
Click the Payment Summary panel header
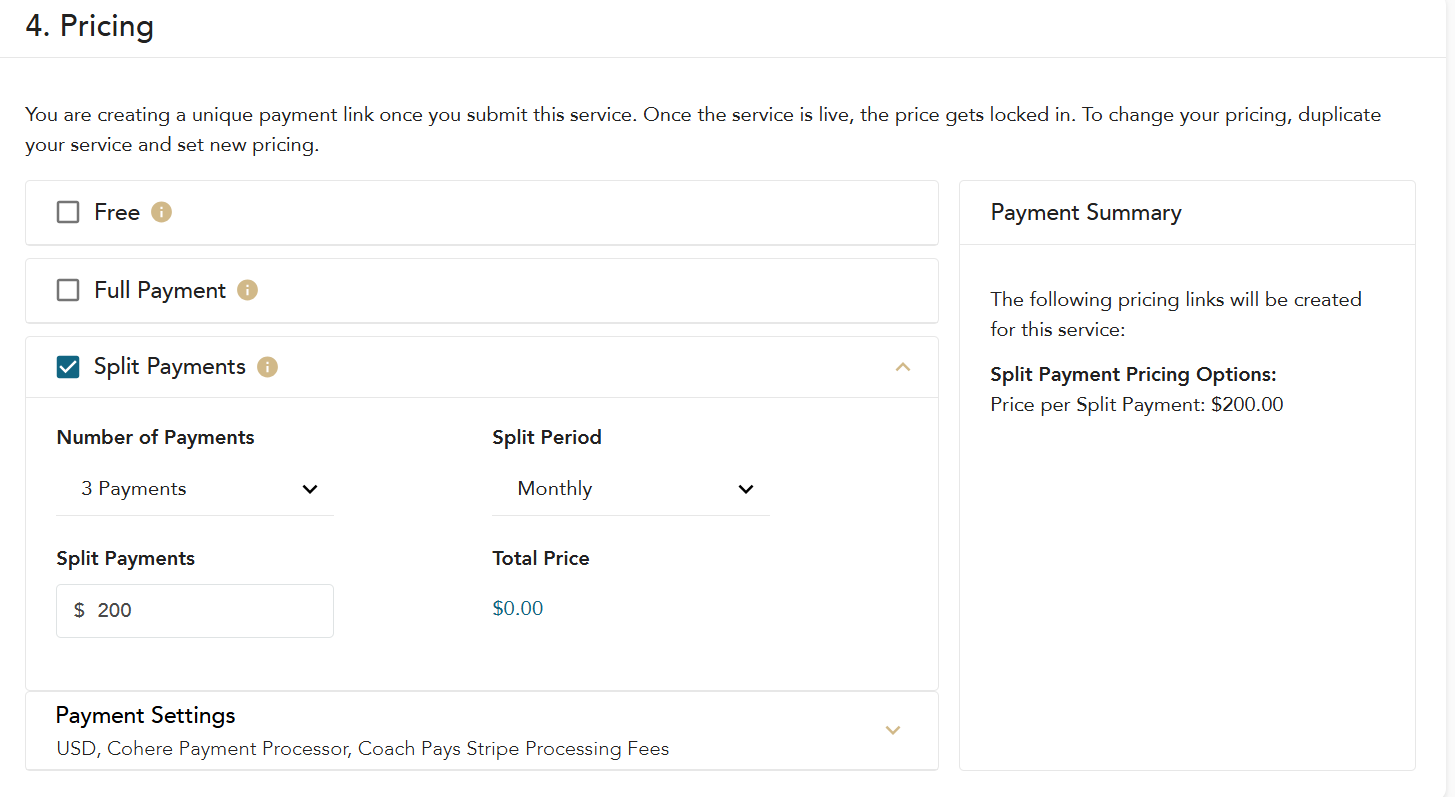click(1086, 213)
